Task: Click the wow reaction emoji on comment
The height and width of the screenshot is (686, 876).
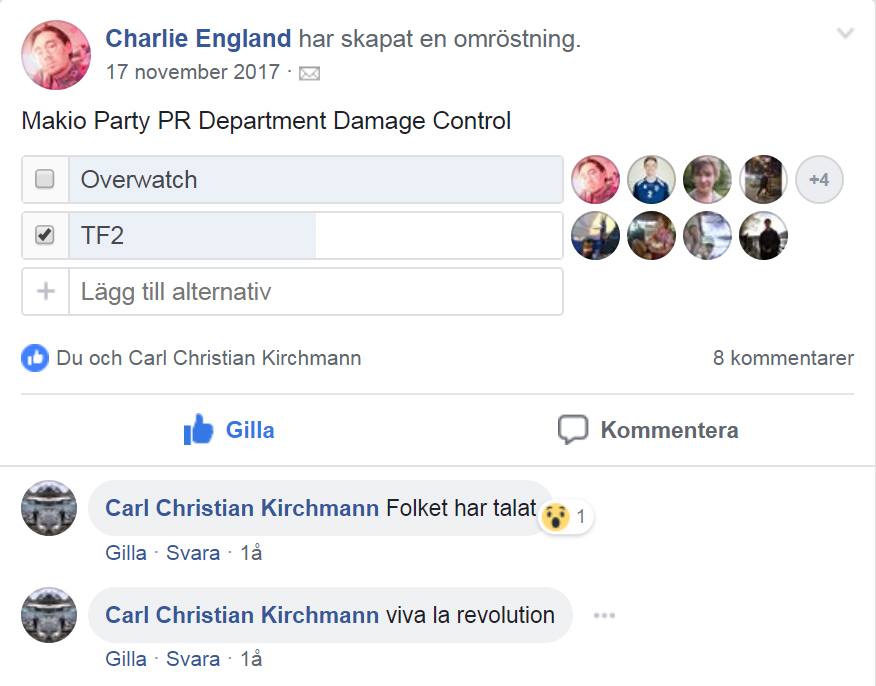Action: tap(555, 517)
